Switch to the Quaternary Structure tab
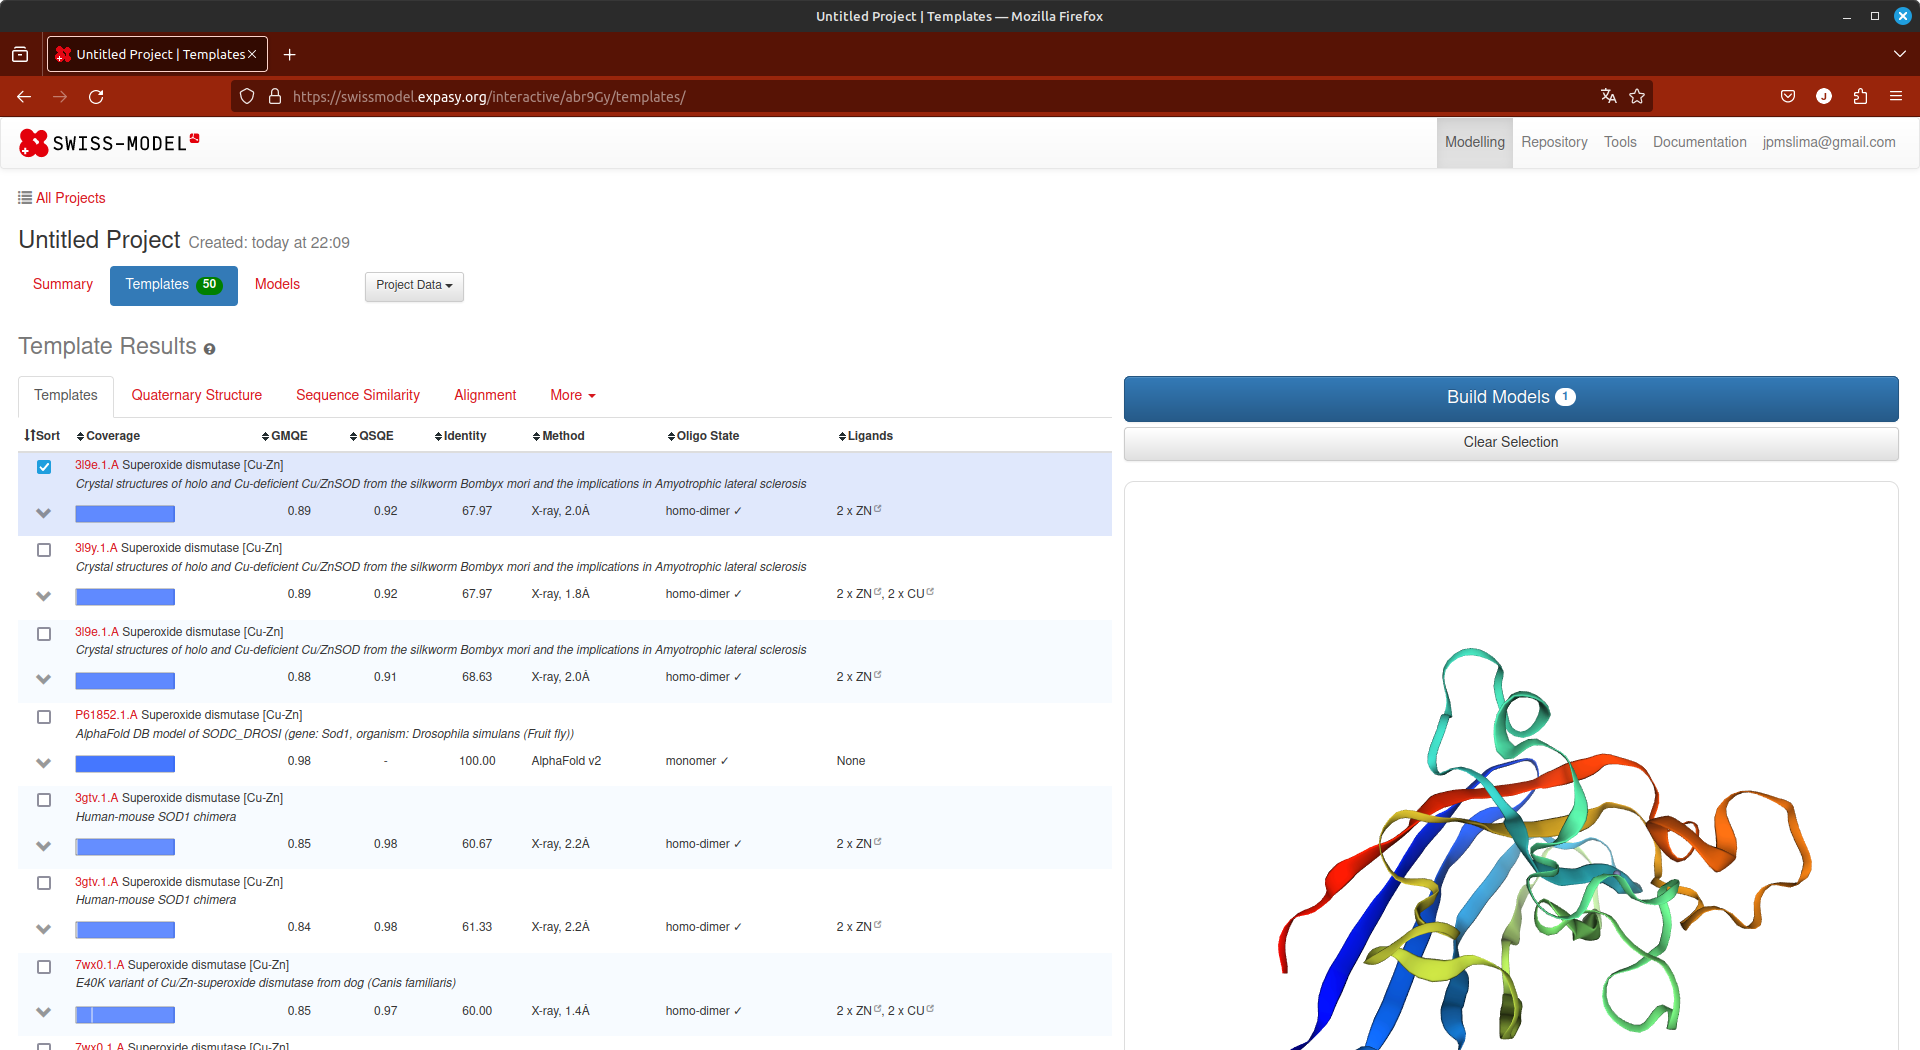The width and height of the screenshot is (1920, 1050). pos(197,395)
